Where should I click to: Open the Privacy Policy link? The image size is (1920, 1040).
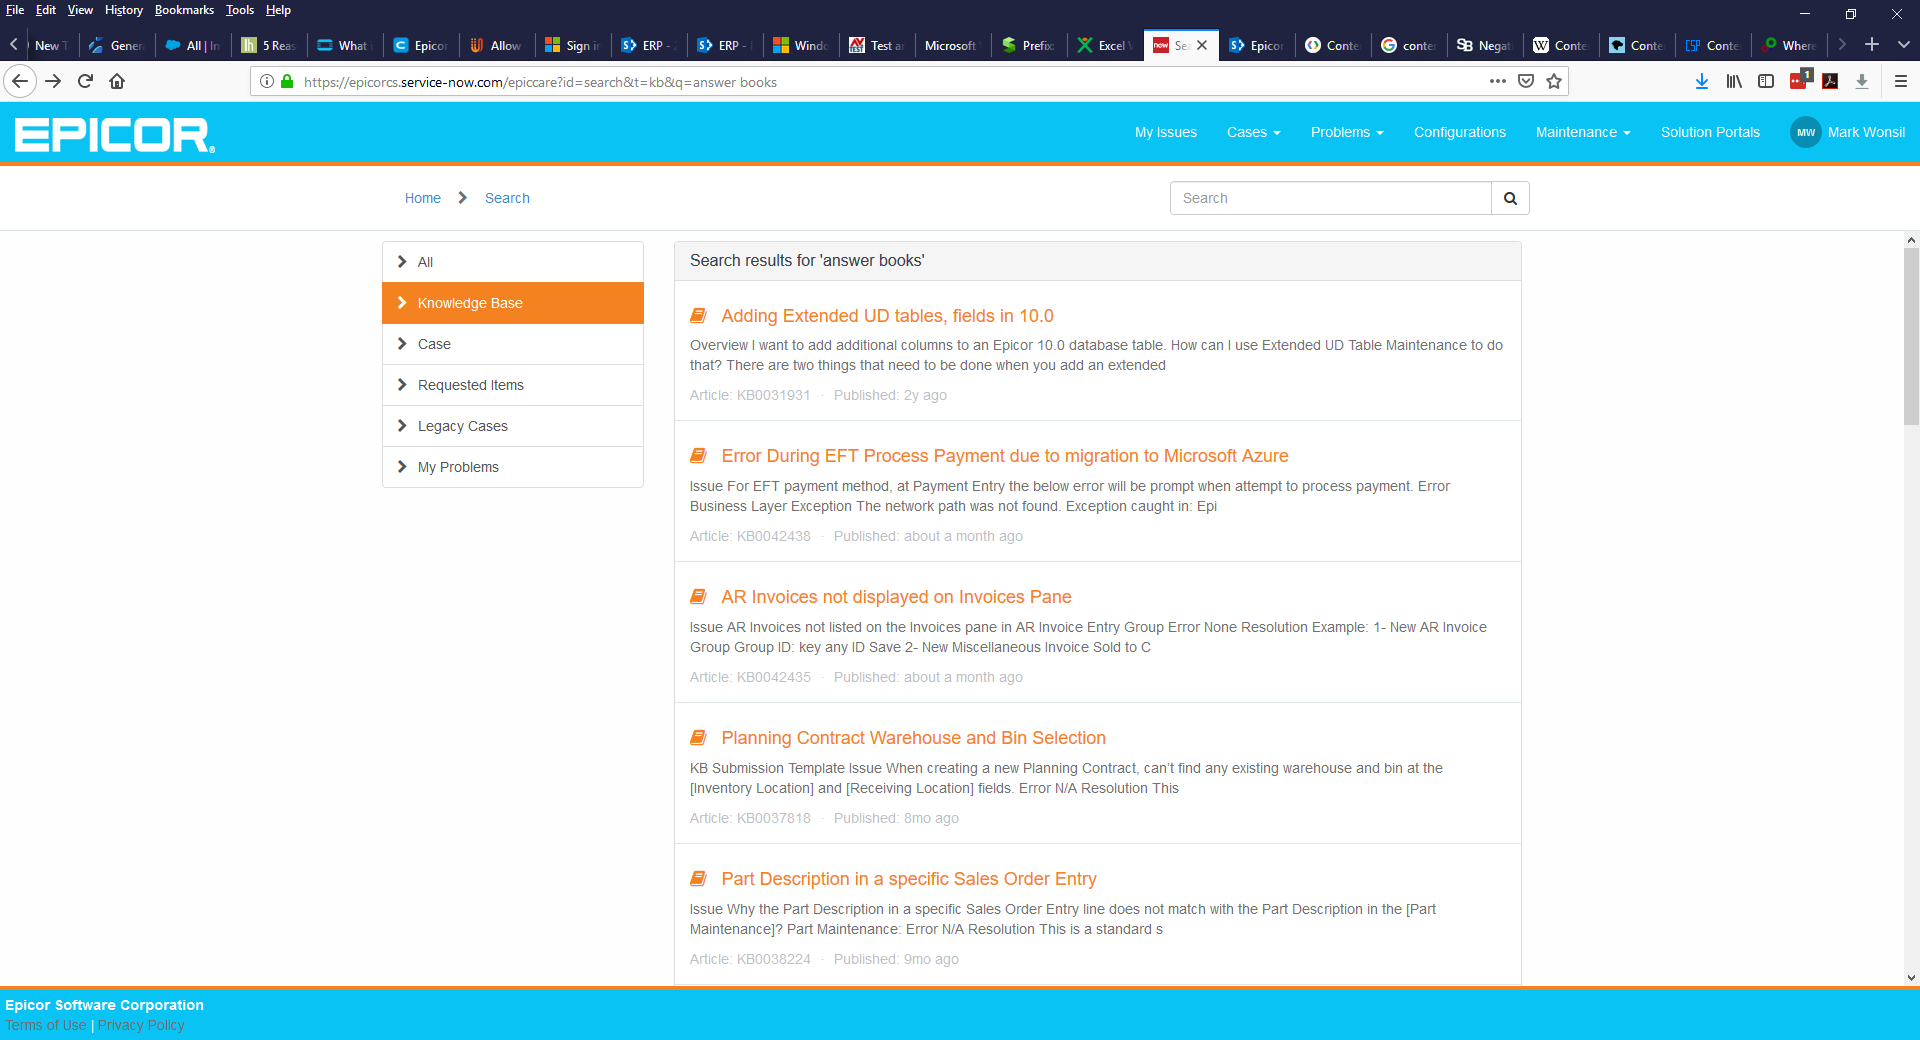tap(141, 1025)
